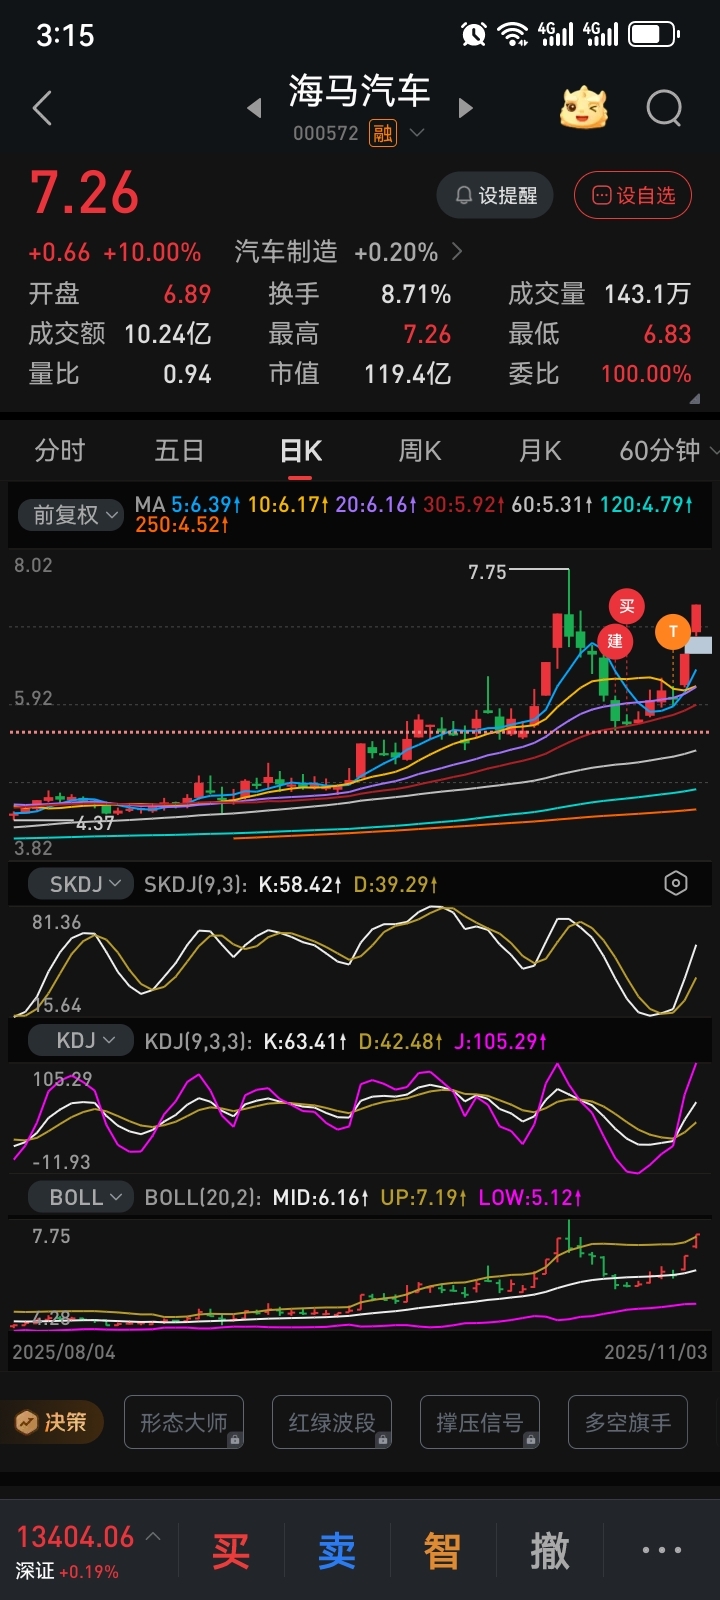Image resolution: width=720 pixels, height=1600 pixels.
Task: Switch to 周K chart tab
Action: tap(420, 451)
